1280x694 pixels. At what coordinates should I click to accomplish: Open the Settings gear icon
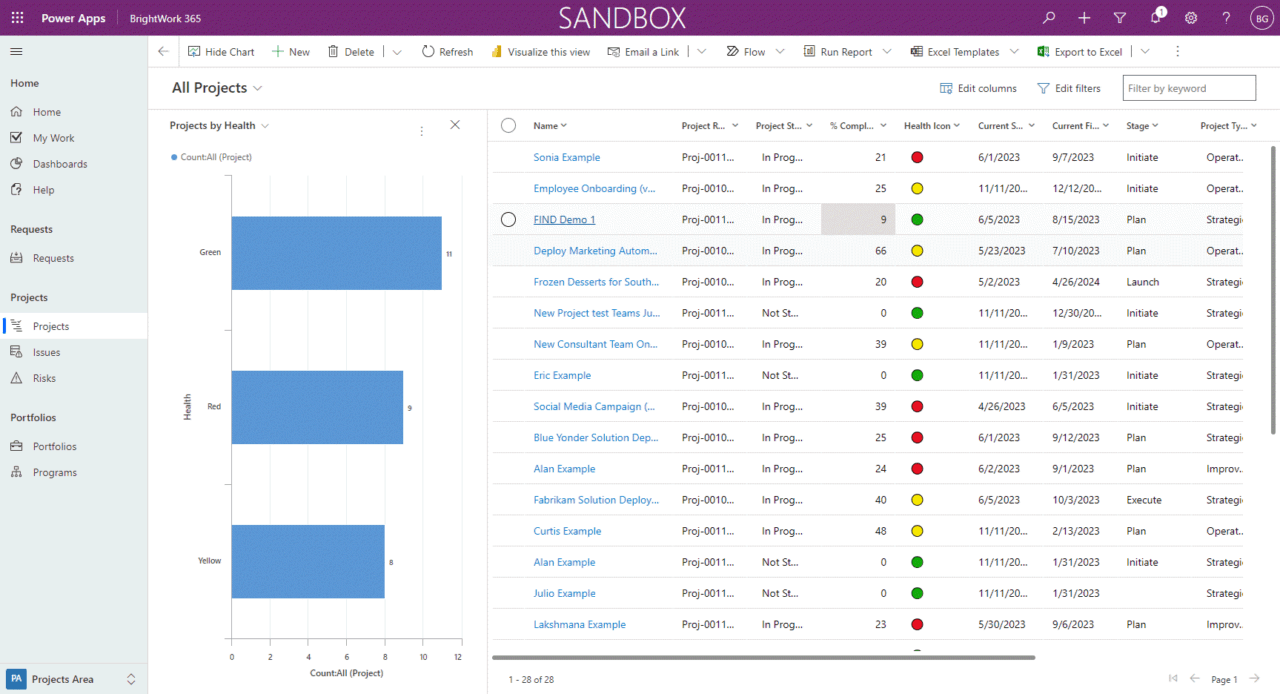pyautogui.click(x=1190, y=17)
